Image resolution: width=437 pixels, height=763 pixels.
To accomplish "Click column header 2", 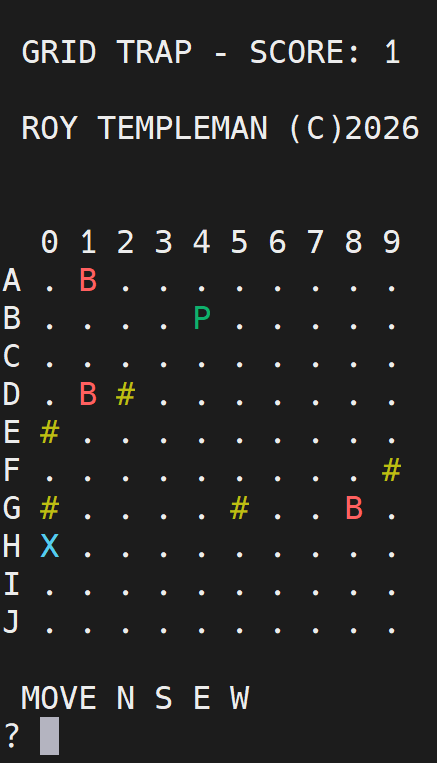I will pyautogui.click(x=126, y=242).
